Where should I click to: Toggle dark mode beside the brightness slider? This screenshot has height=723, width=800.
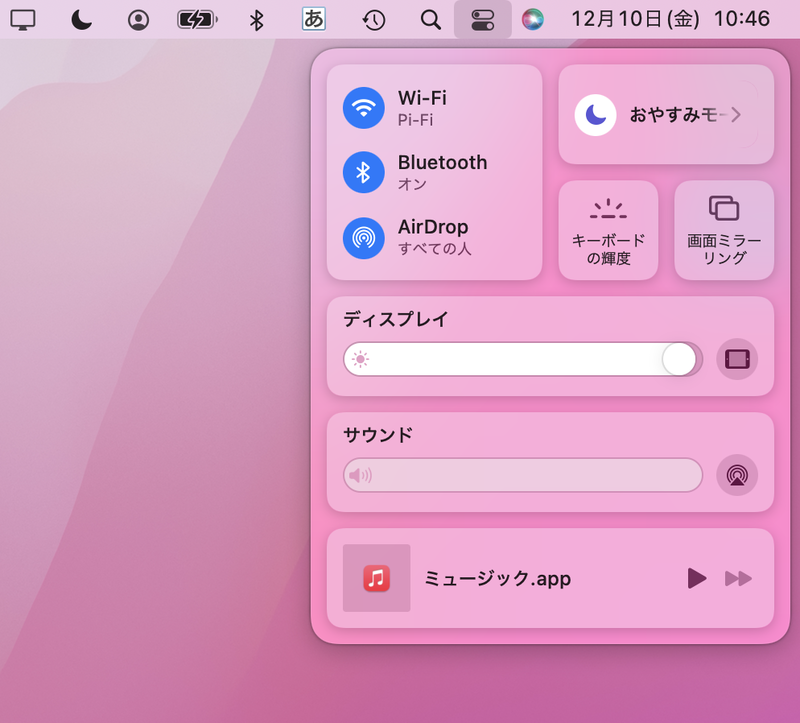(x=737, y=360)
